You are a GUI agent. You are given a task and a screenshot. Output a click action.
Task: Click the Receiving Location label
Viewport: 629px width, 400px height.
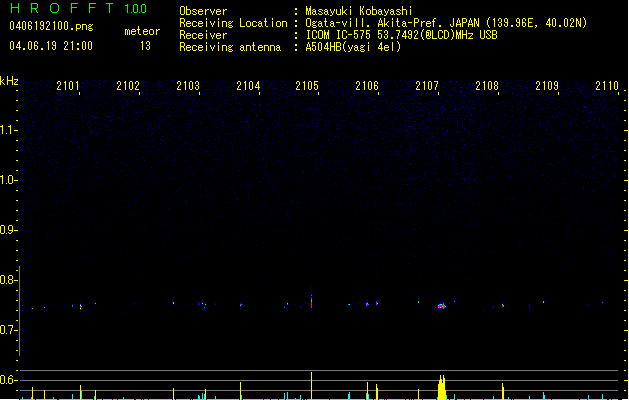point(233,23)
